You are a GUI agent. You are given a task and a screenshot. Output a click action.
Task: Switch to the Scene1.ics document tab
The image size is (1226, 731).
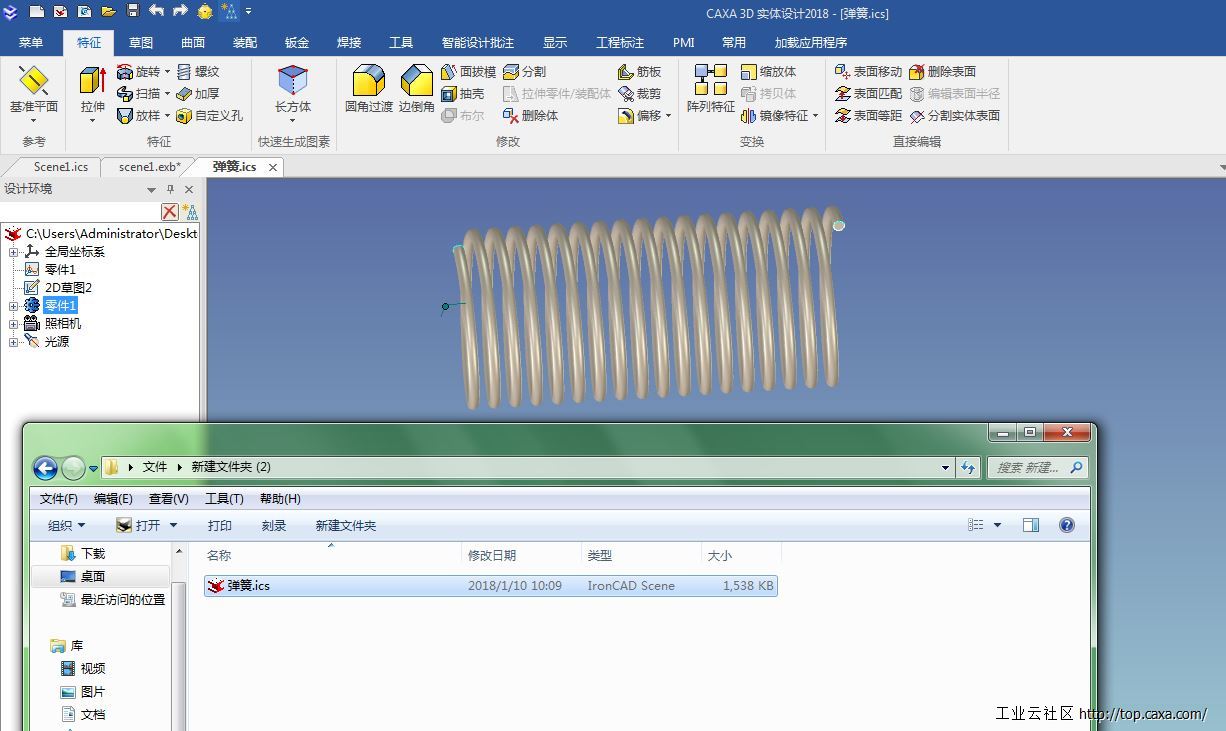(x=60, y=167)
